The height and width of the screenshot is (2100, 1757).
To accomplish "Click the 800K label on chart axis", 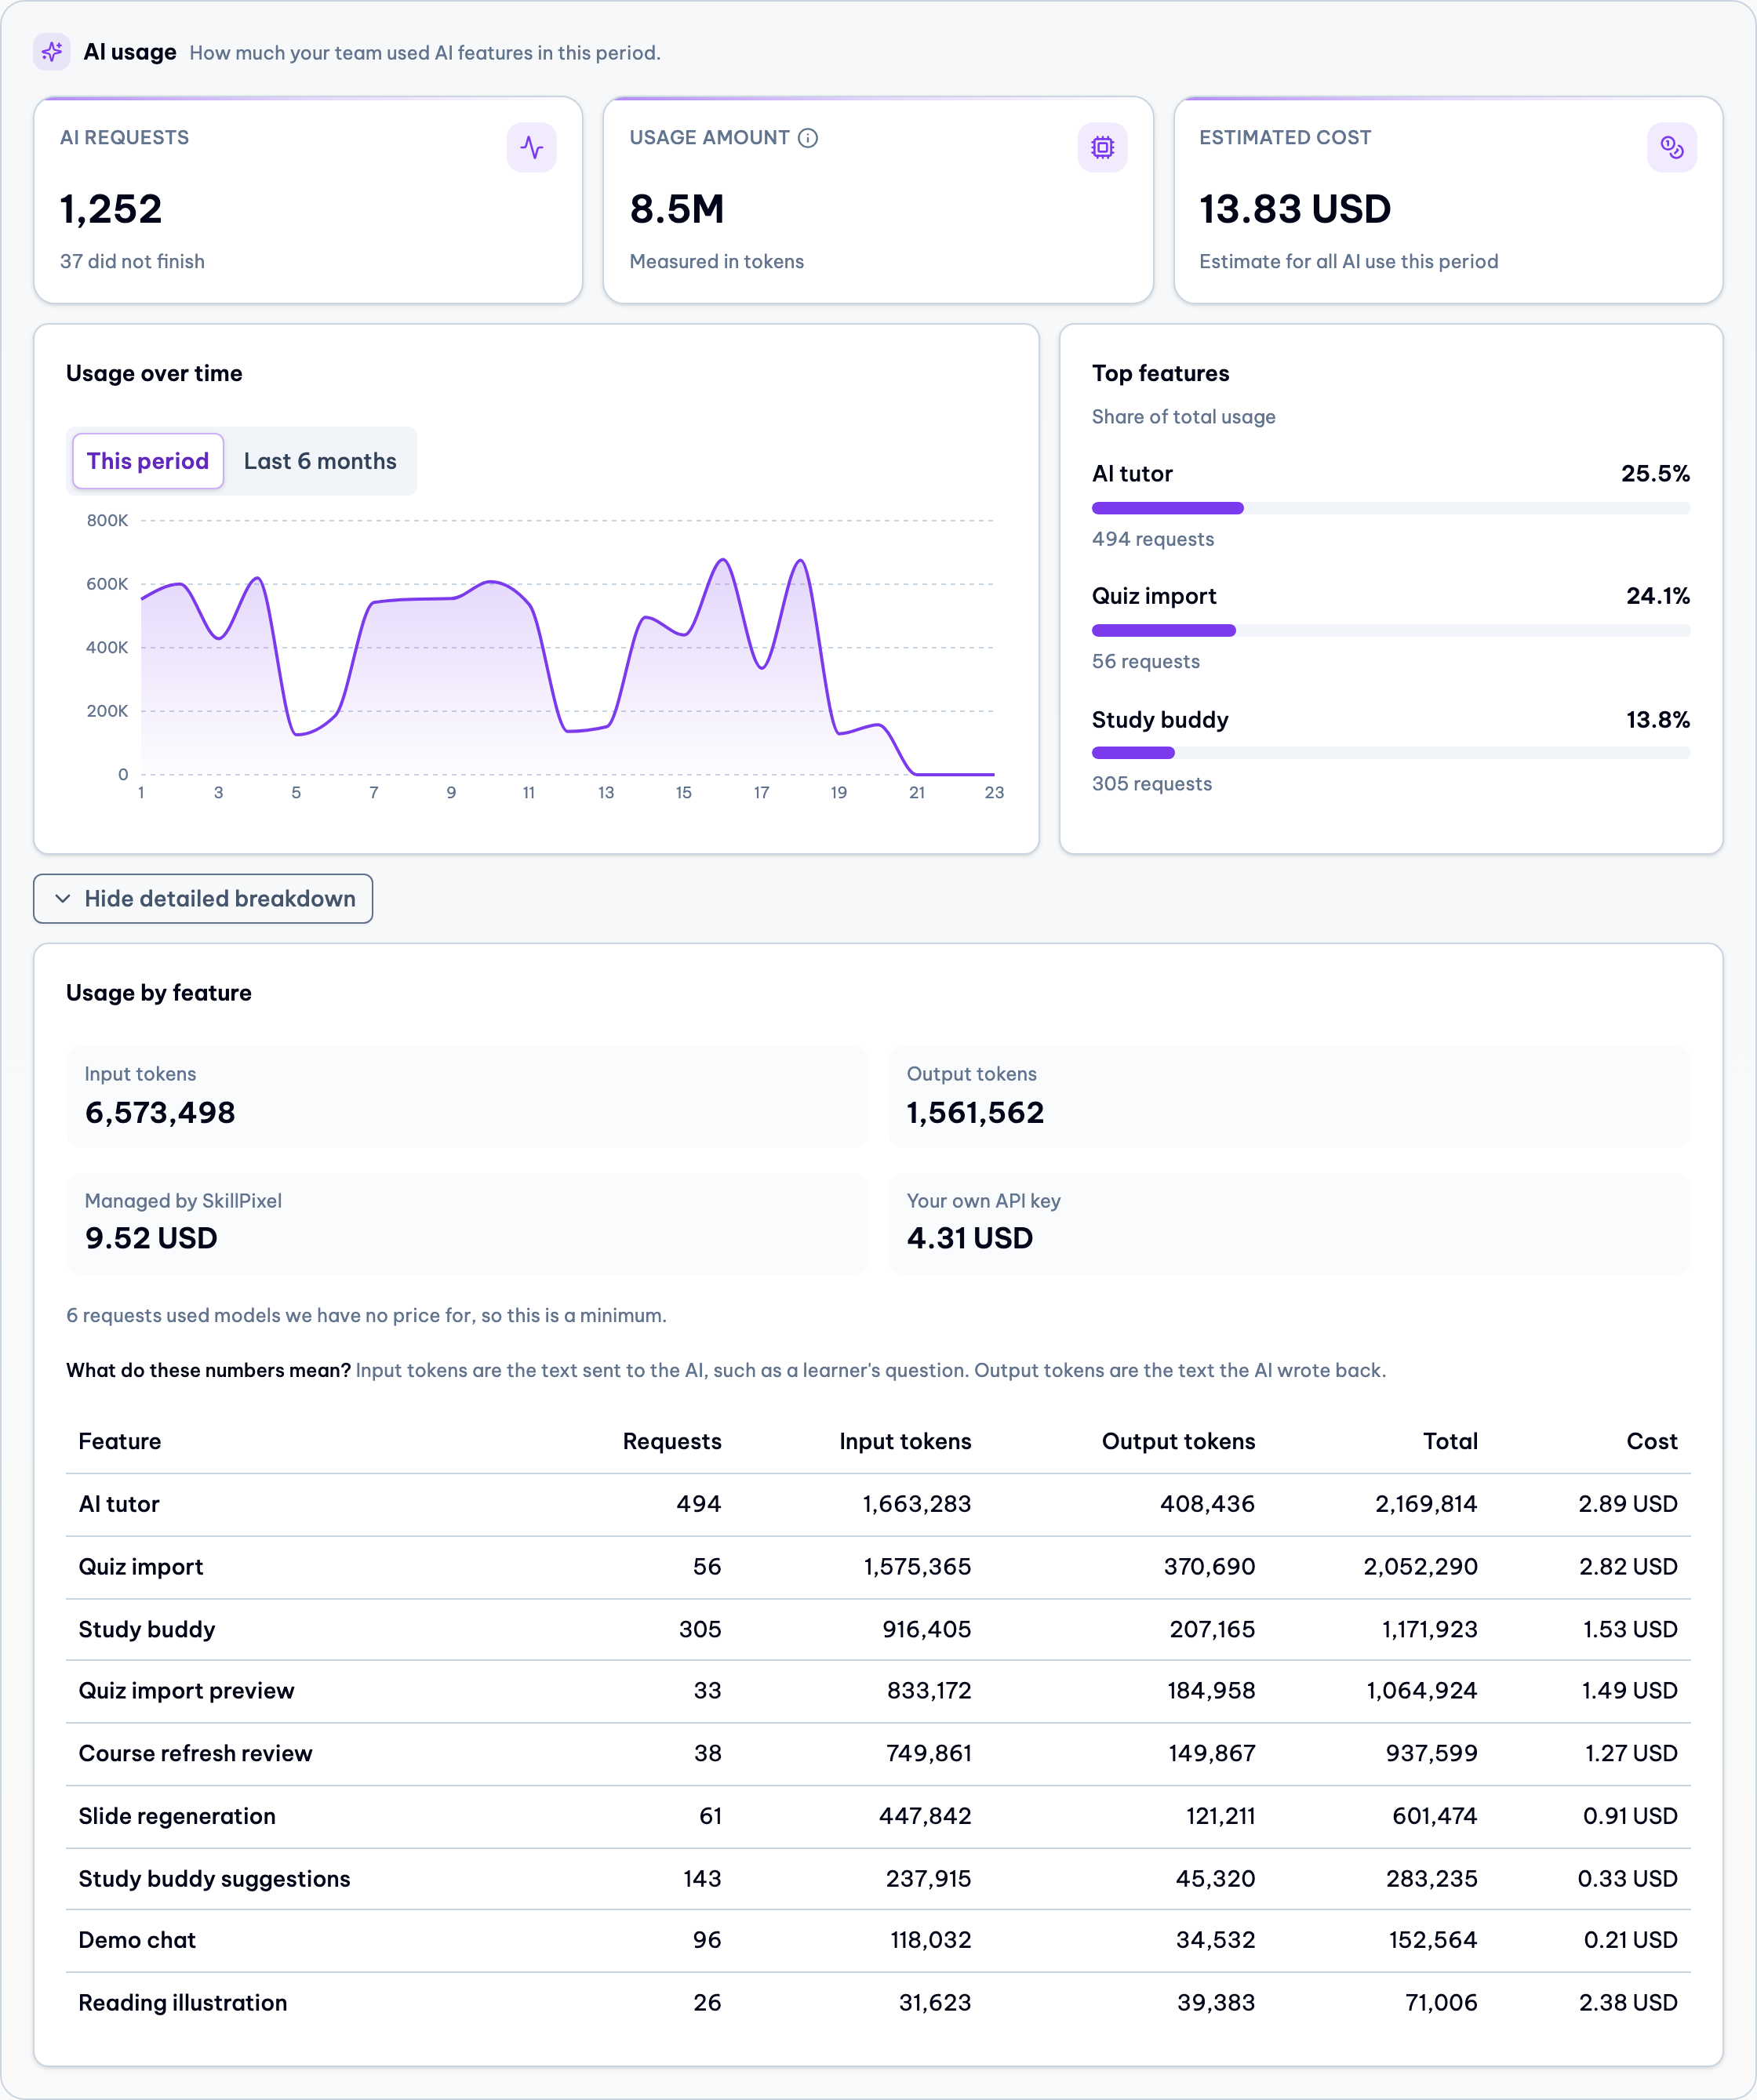I will (x=107, y=520).
